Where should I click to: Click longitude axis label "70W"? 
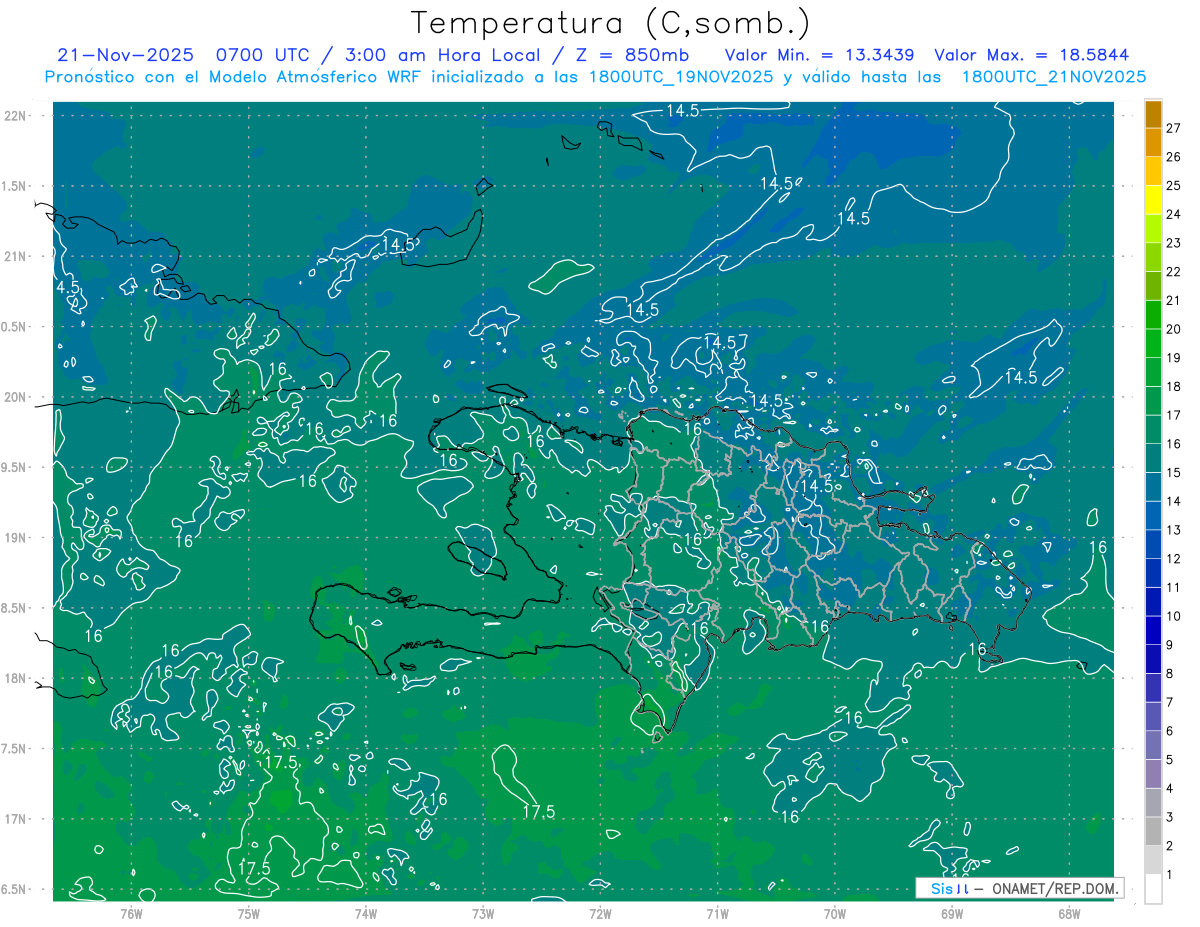click(x=834, y=914)
